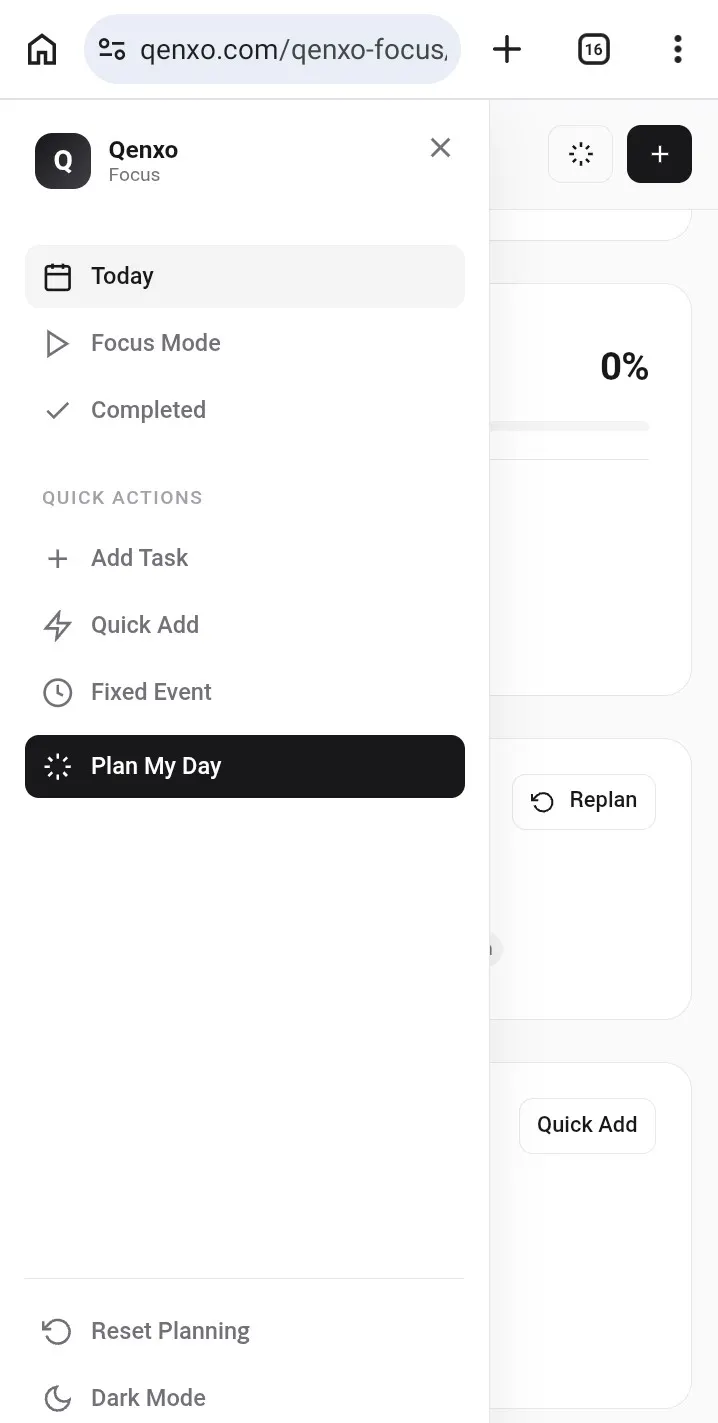Tap the browser home icon
This screenshot has height=1423, width=718.
point(42,49)
